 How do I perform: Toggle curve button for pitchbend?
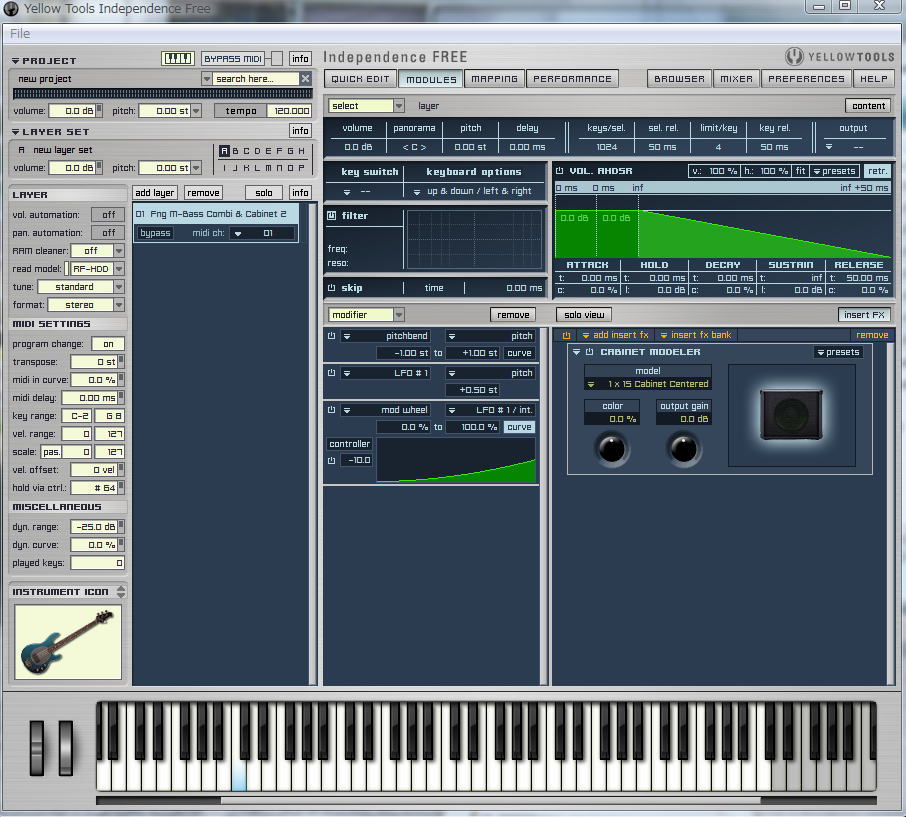(519, 353)
